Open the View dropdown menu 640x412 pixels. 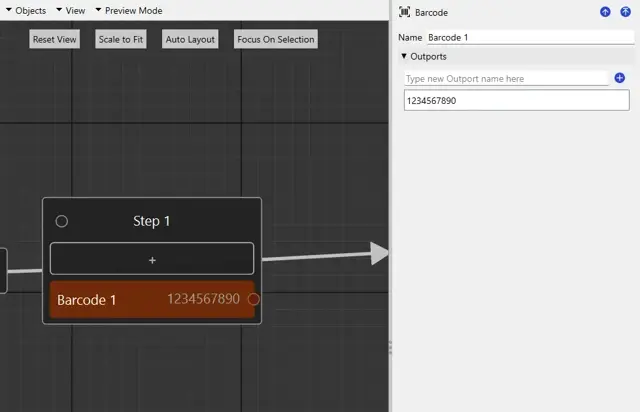(71, 11)
